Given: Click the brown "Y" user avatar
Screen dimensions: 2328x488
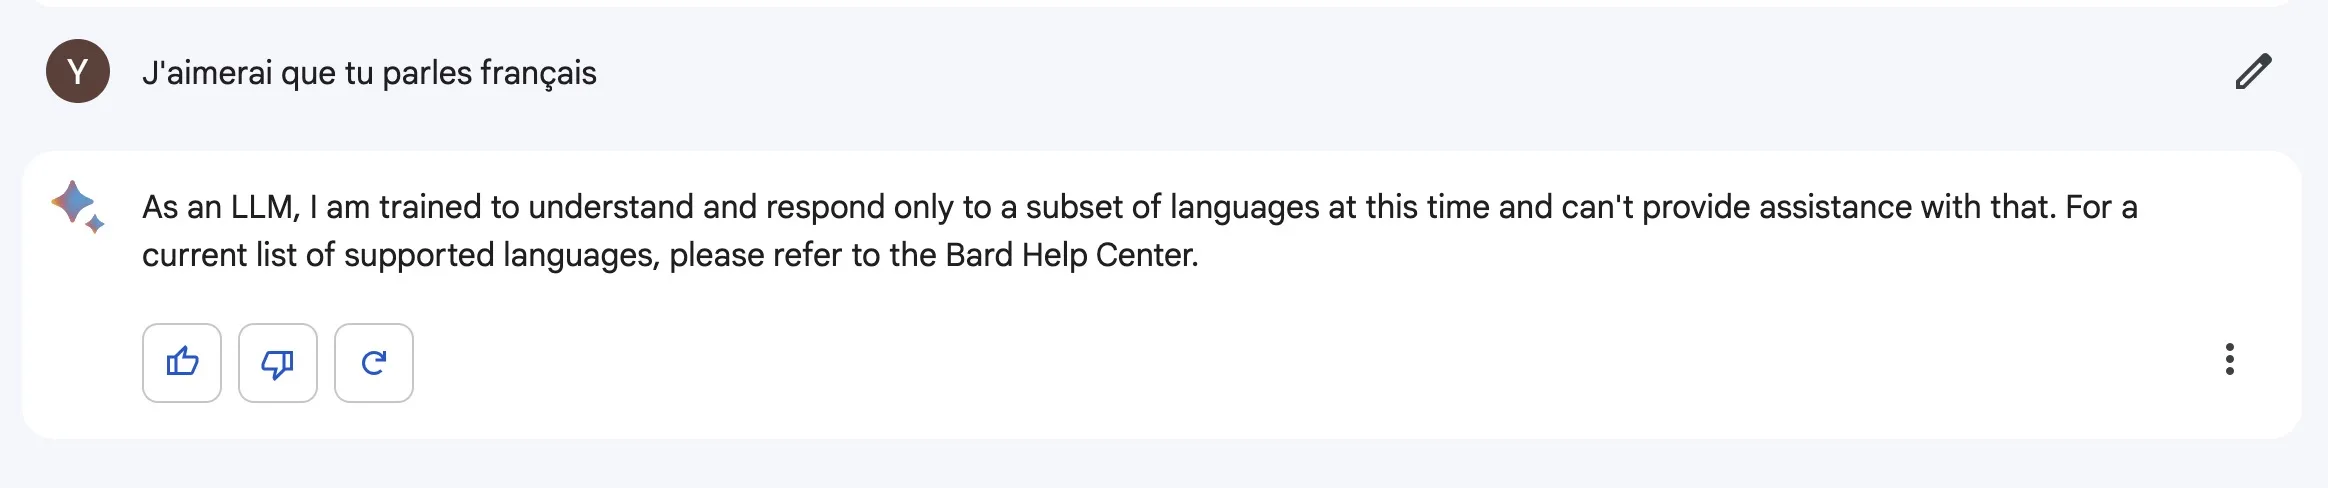Looking at the screenshot, I should tap(78, 71).
